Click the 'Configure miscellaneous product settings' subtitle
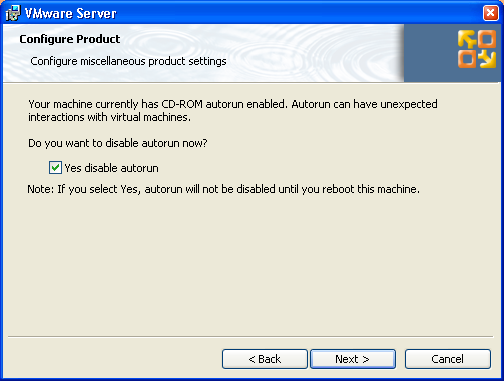The height and width of the screenshot is (381, 504). [128, 61]
